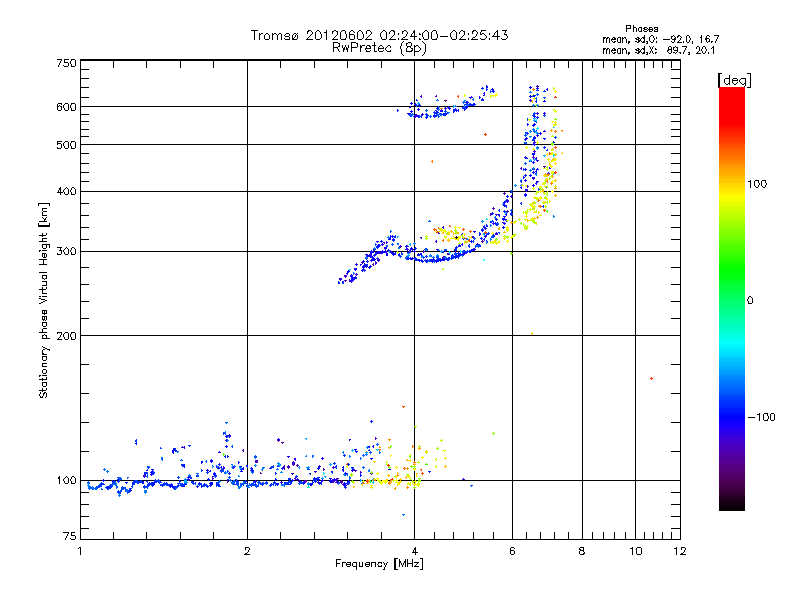Click the x-axis label '4'

[x=414, y=552]
